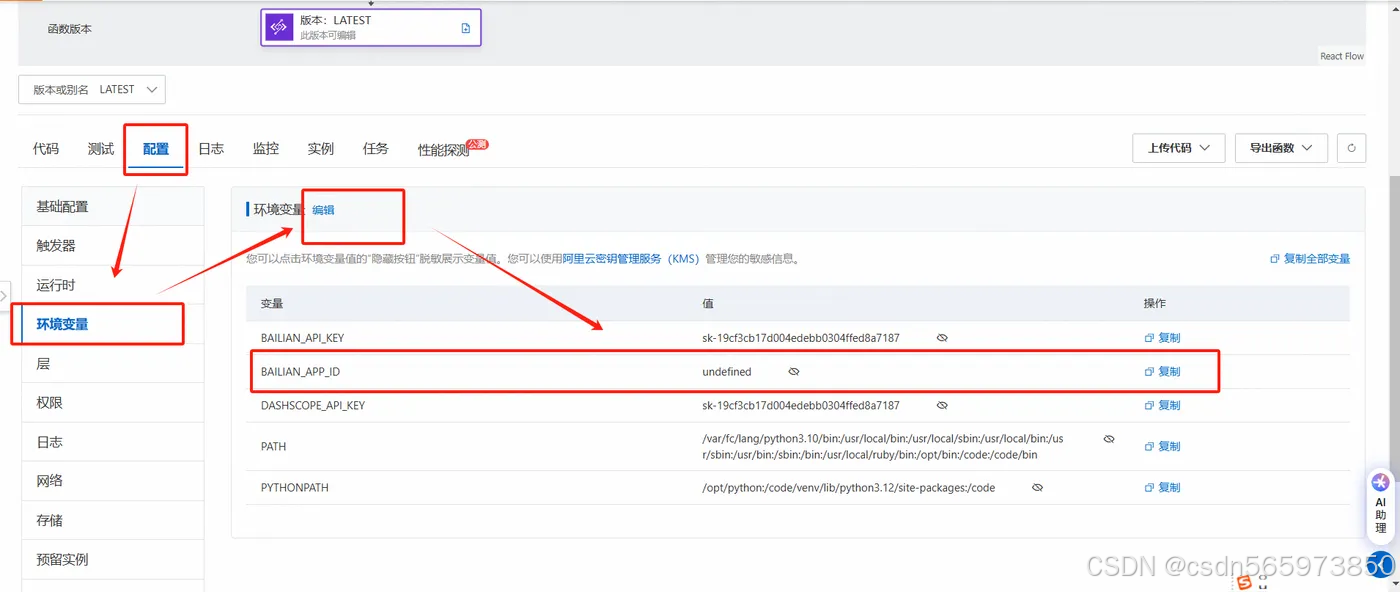The height and width of the screenshot is (592, 1400).
Task: Select 网络 in the sidebar
Action: (113, 480)
